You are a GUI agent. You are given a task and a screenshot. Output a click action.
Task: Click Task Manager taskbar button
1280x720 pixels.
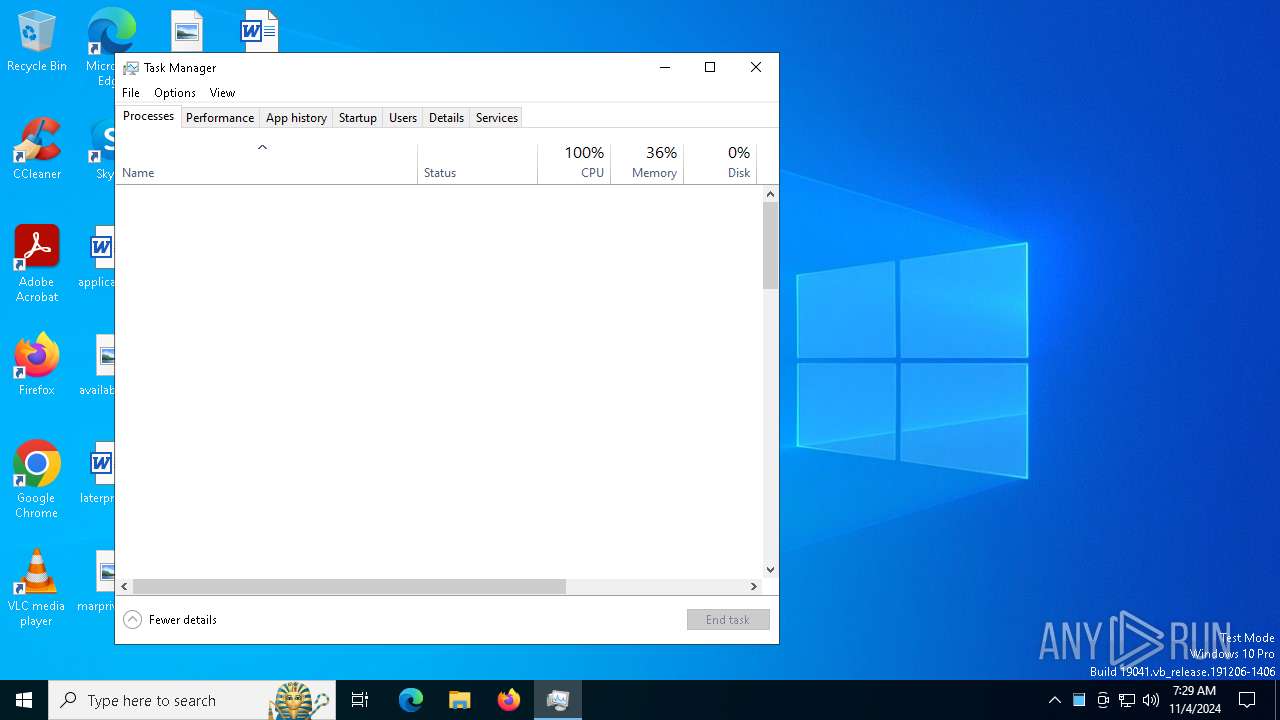tap(558, 700)
